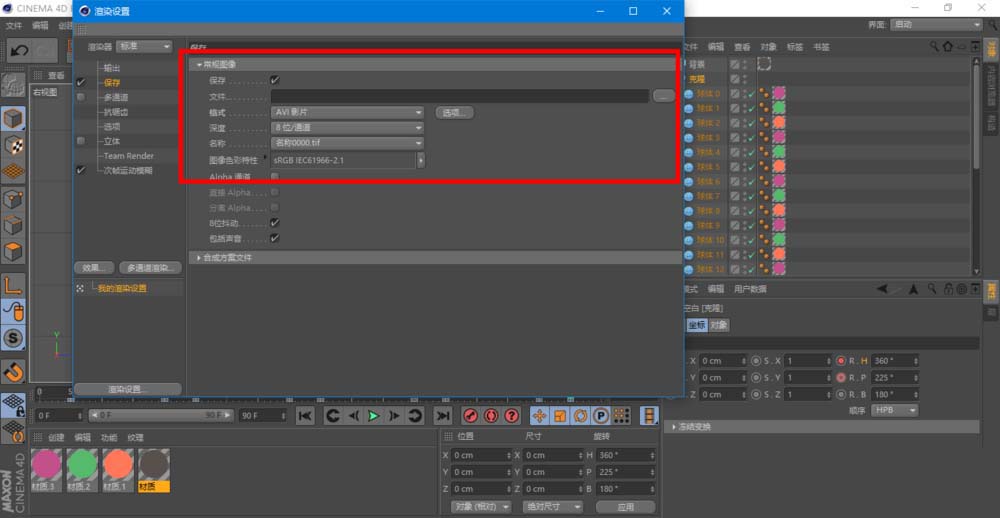The width and height of the screenshot is (1000, 518).
Task: Toggle the R.H animation radio dot
Action: click(x=841, y=360)
